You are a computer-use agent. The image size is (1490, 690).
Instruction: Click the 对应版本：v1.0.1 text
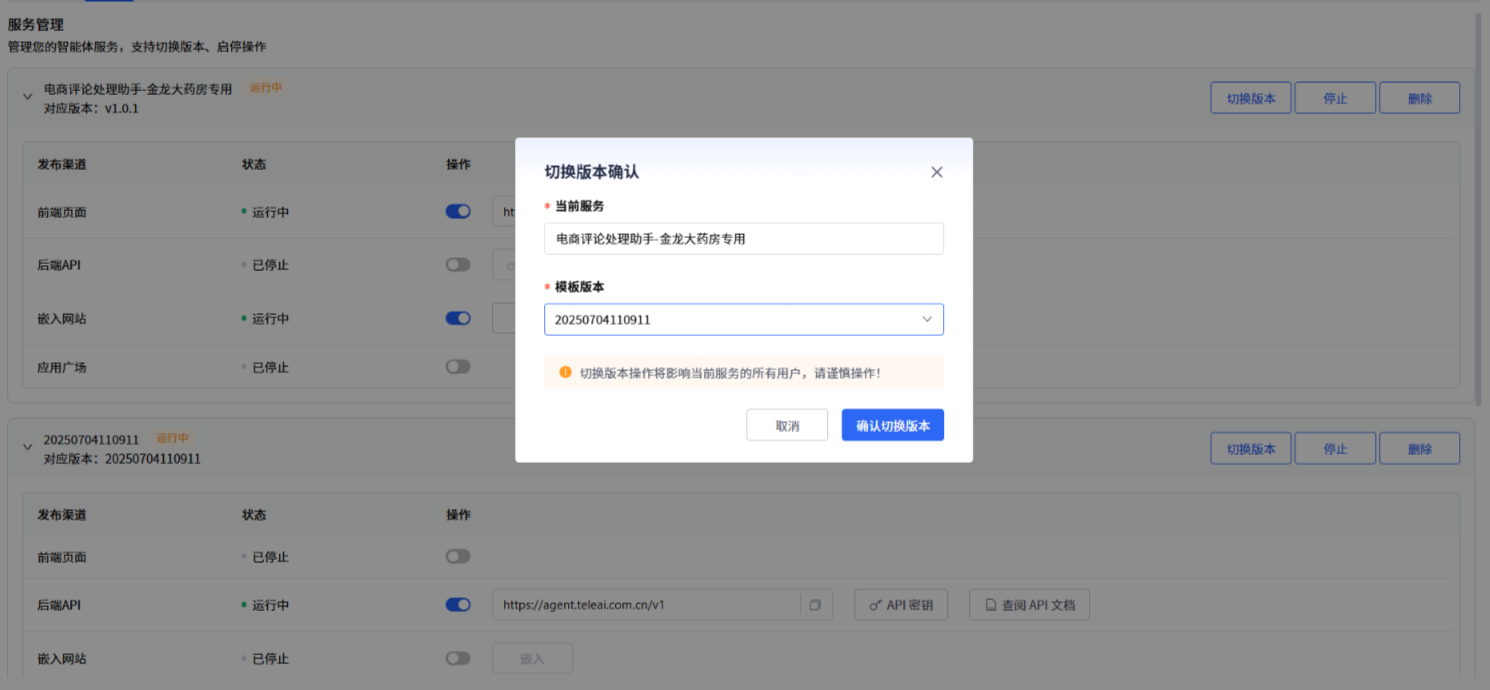click(91, 108)
